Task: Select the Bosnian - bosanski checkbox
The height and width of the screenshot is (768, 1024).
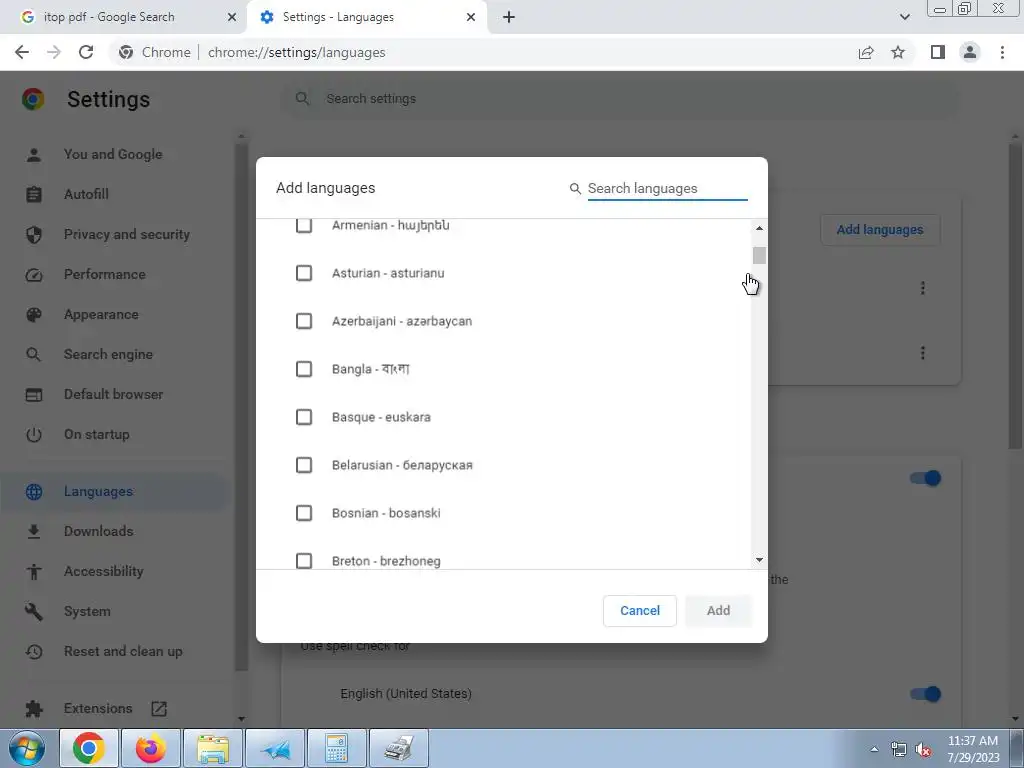Action: pyautogui.click(x=304, y=513)
